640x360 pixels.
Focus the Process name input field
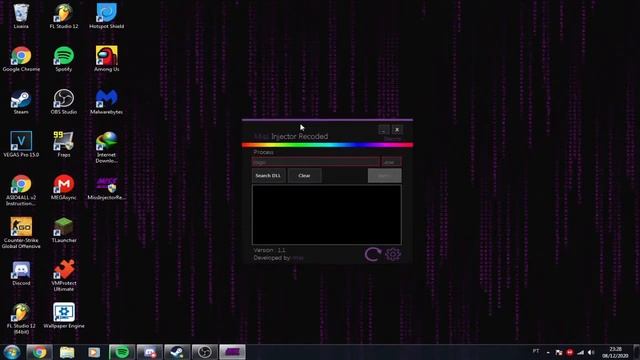point(316,162)
